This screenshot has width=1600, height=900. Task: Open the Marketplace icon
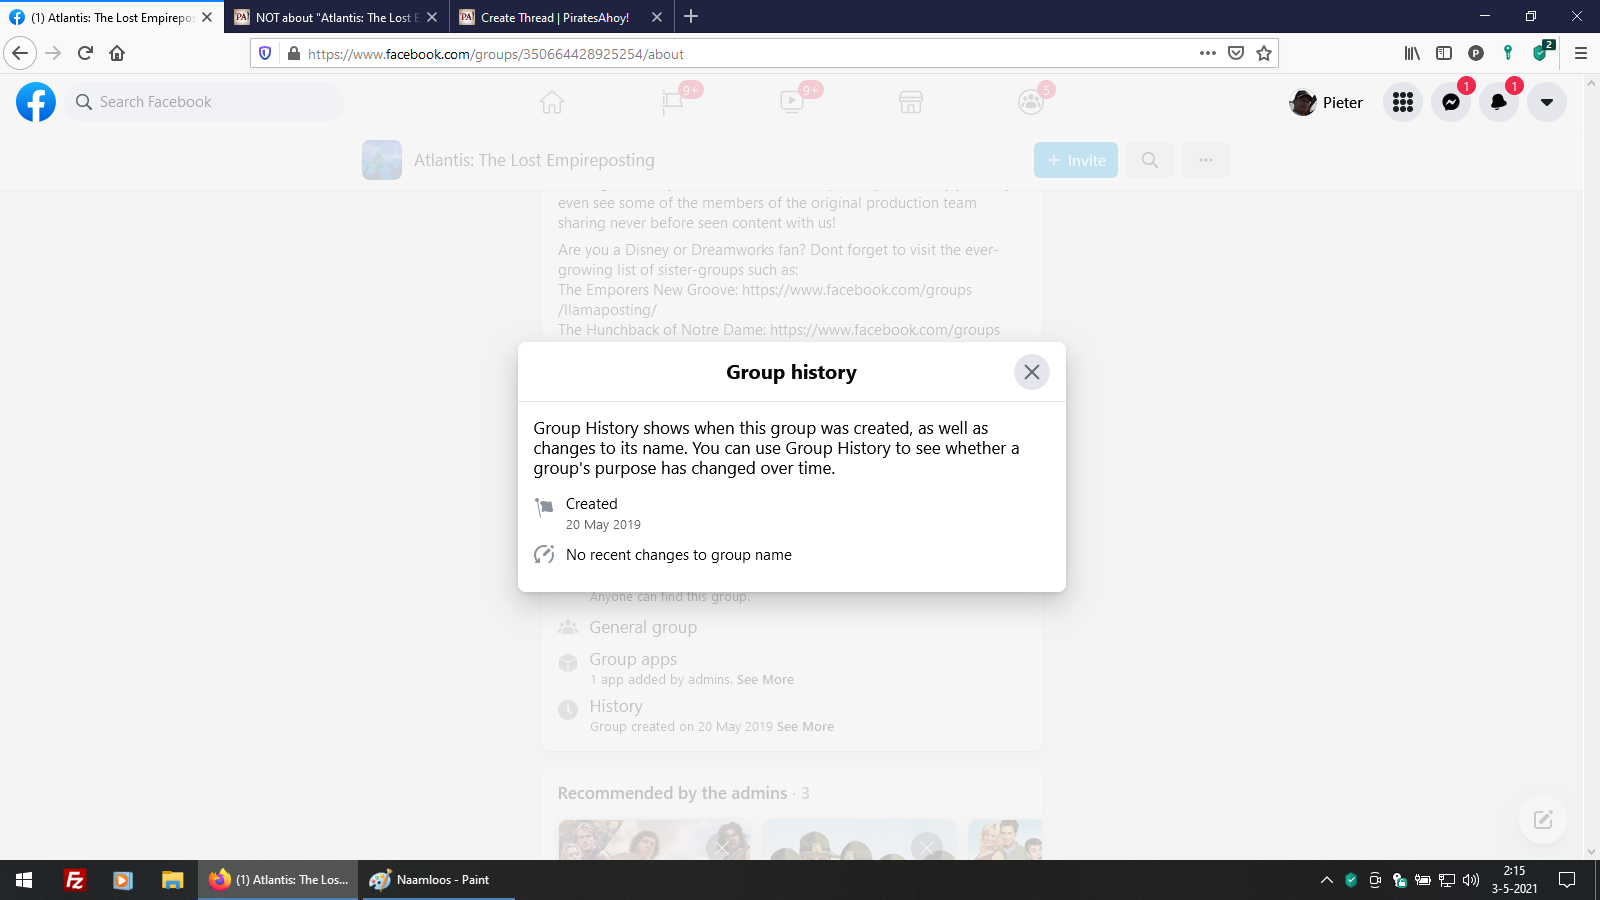coord(911,102)
